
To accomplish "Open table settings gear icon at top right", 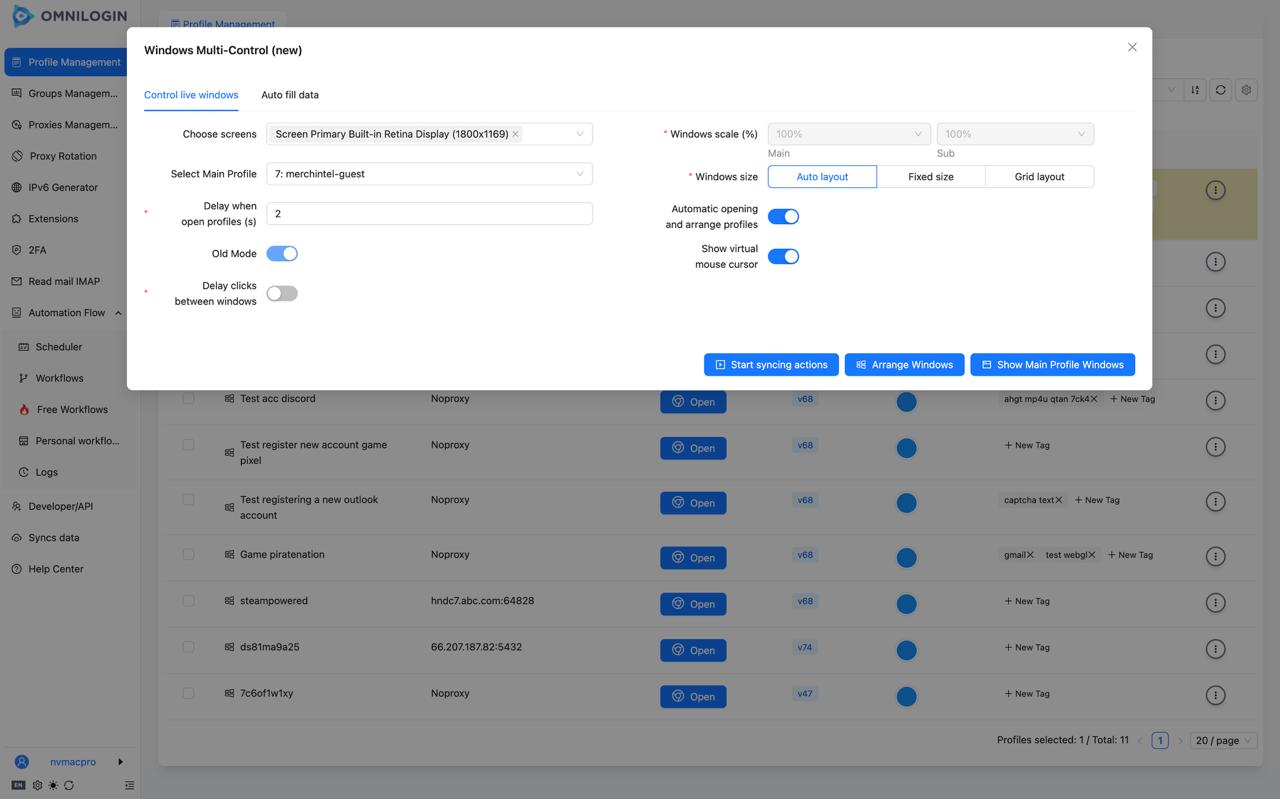I will (1246, 90).
